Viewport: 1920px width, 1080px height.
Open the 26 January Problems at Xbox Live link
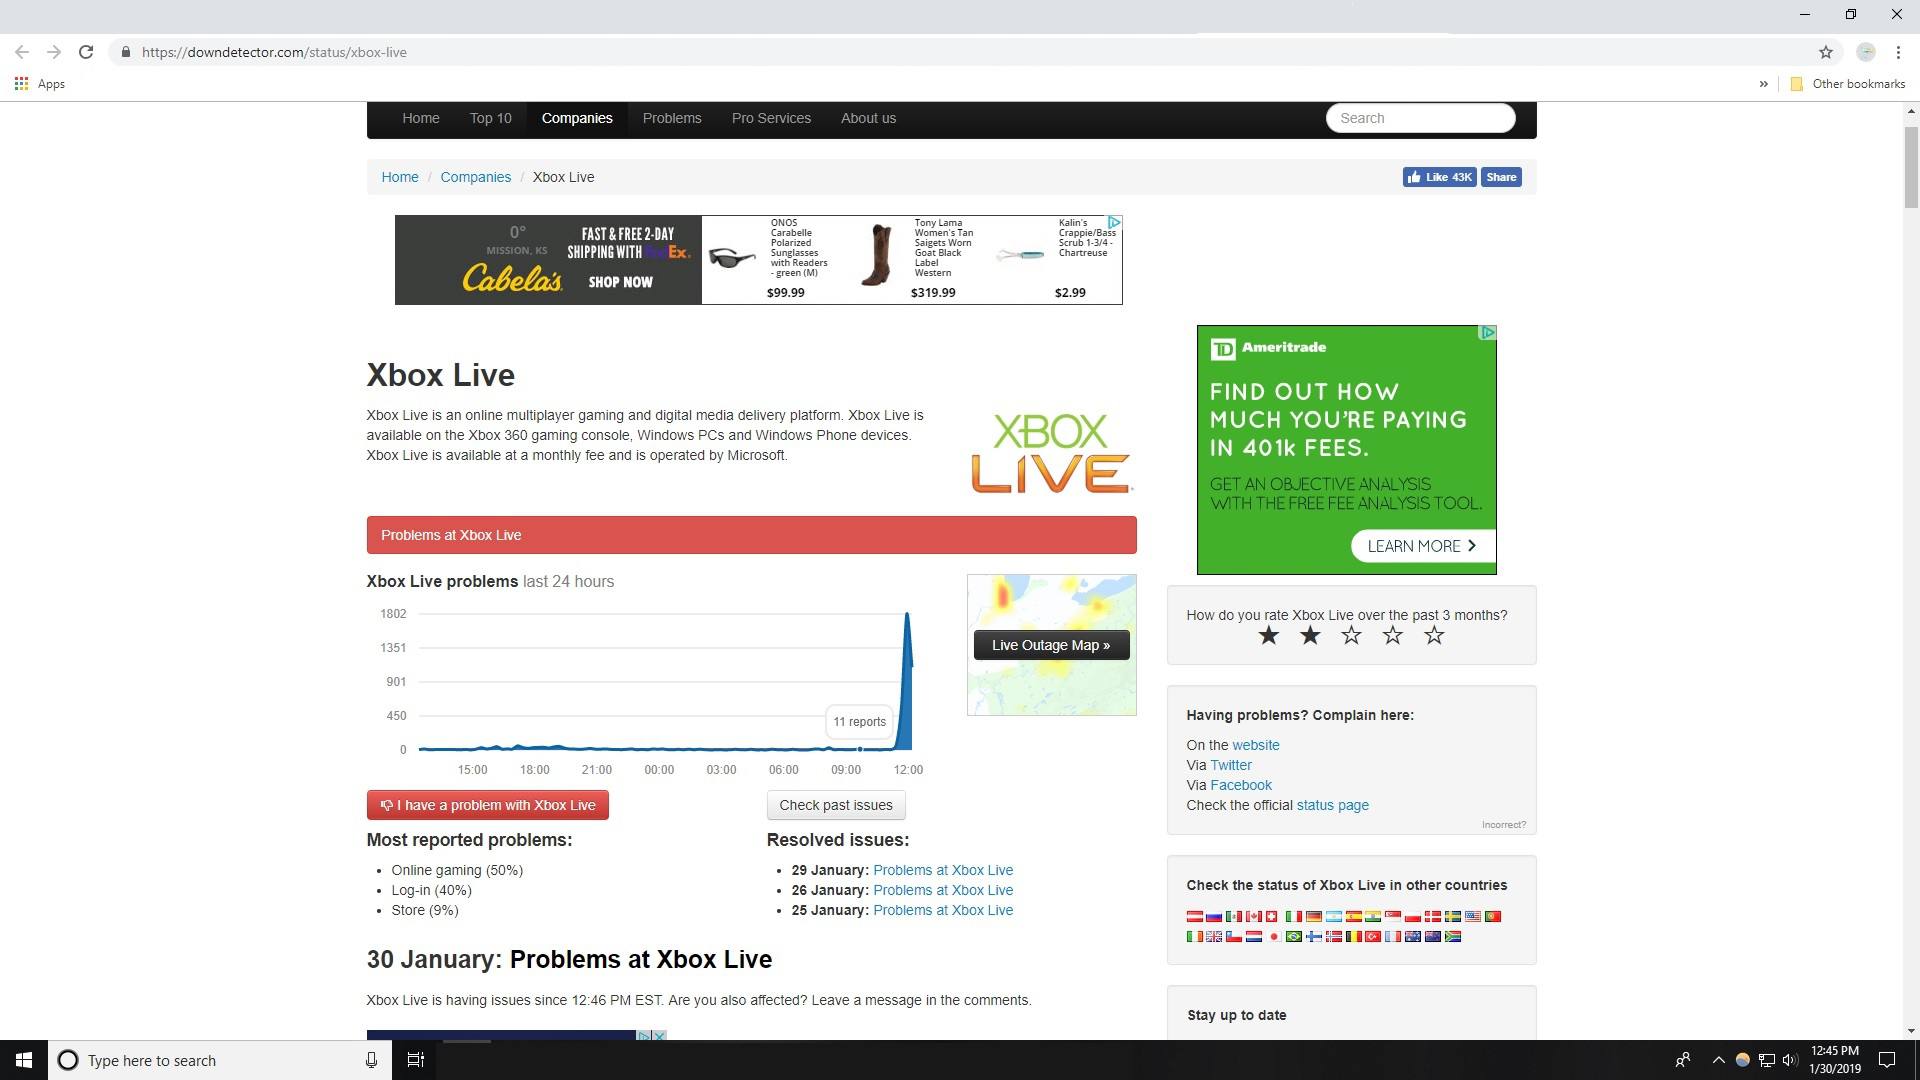click(x=943, y=890)
